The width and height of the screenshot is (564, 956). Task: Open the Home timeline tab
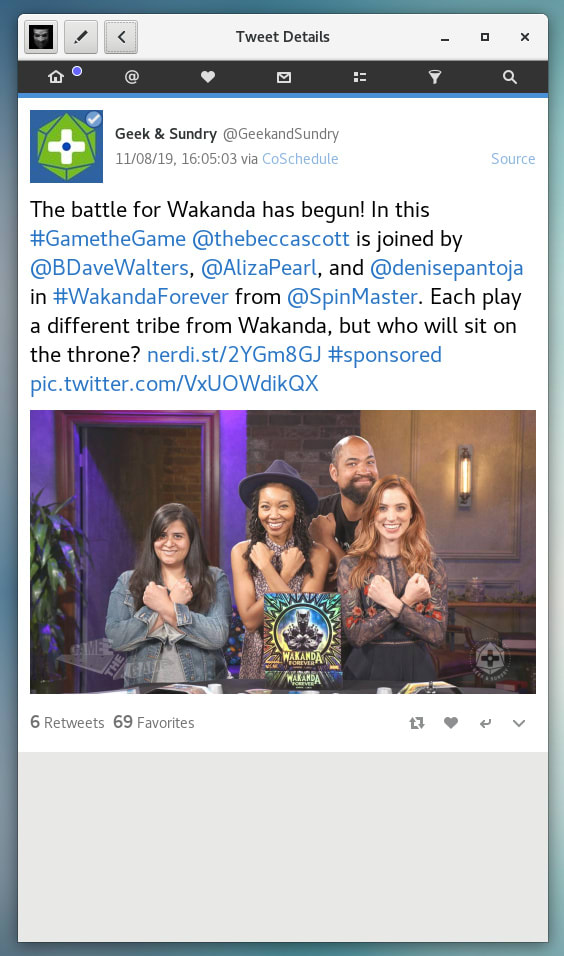[56, 77]
